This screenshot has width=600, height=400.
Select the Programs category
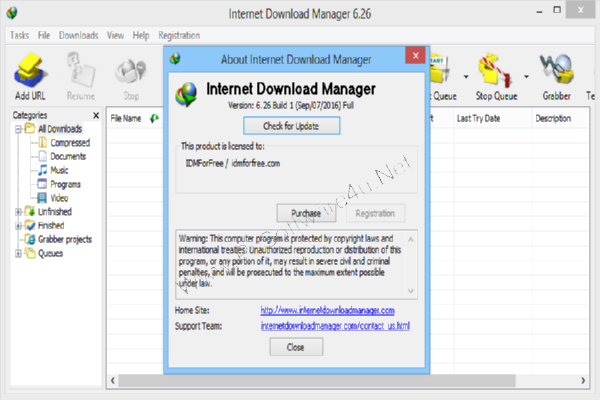(65, 184)
